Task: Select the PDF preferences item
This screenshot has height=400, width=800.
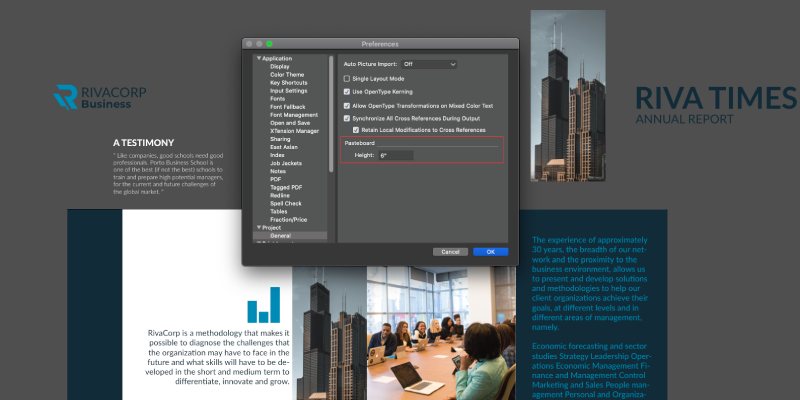Action: click(x=276, y=180)
